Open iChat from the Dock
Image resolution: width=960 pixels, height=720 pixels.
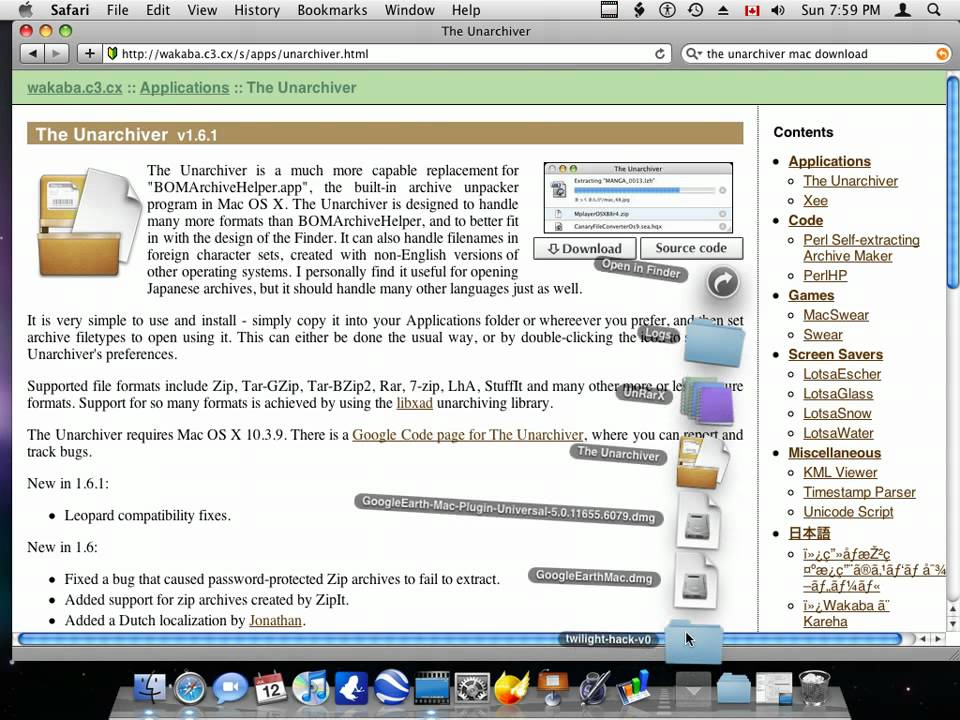[x=230, y=688]
